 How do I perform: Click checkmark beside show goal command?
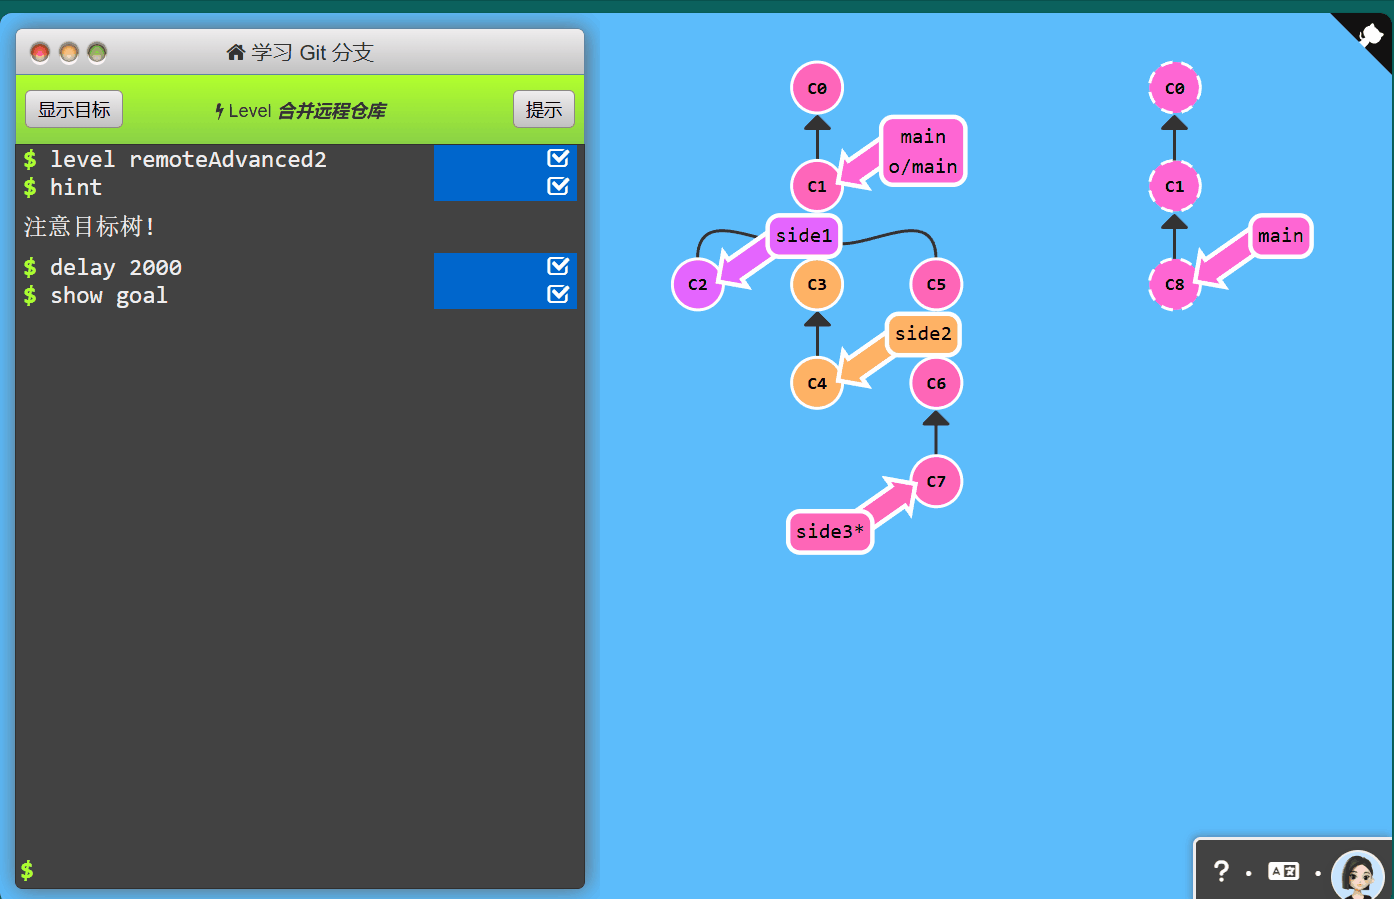pos(558,294)
